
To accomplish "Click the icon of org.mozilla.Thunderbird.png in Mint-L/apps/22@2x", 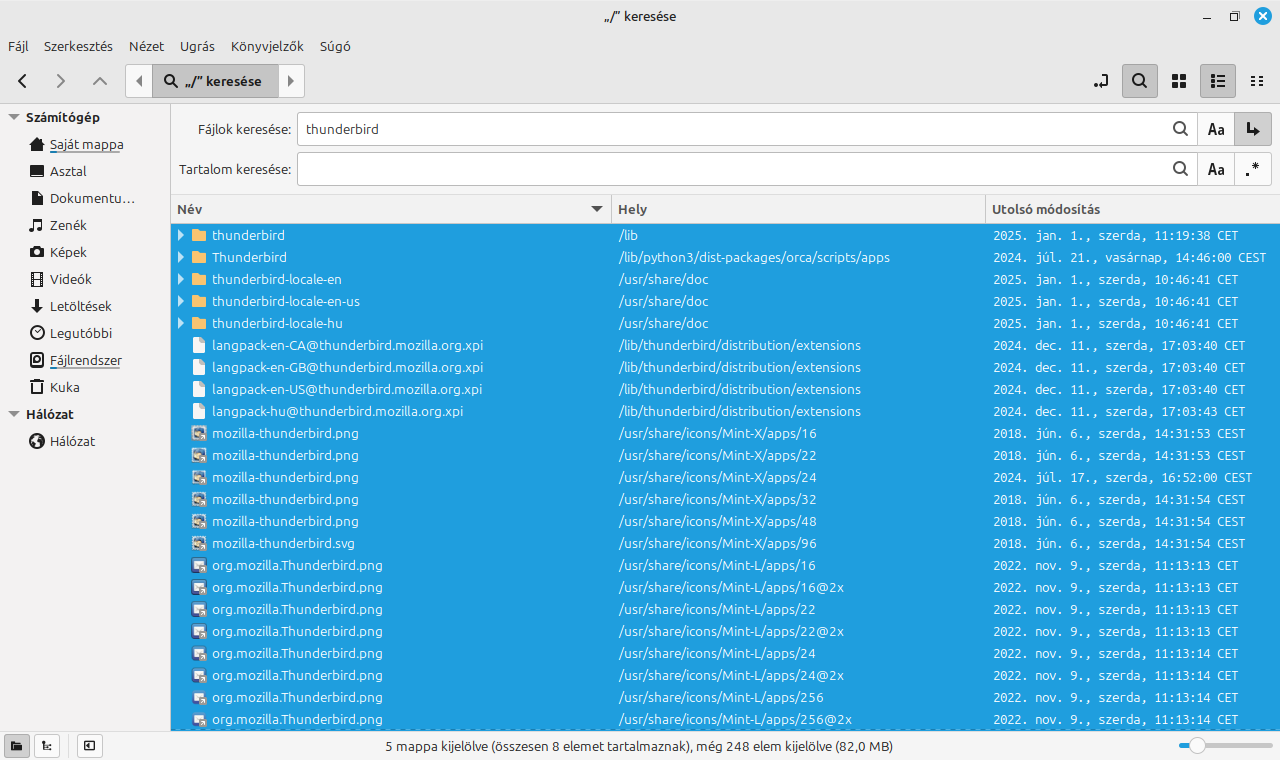I will (199, 631).
